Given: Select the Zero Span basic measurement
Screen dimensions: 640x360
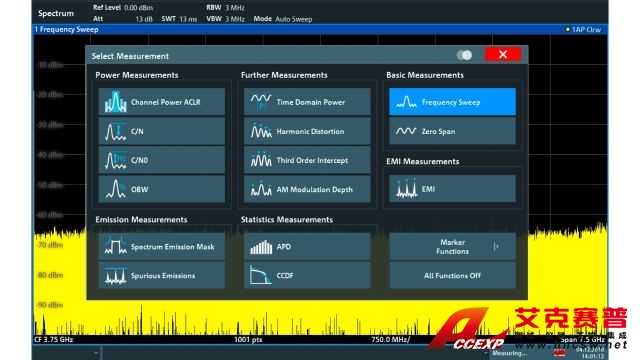Looking at the screenshot, I should (452, 131).
